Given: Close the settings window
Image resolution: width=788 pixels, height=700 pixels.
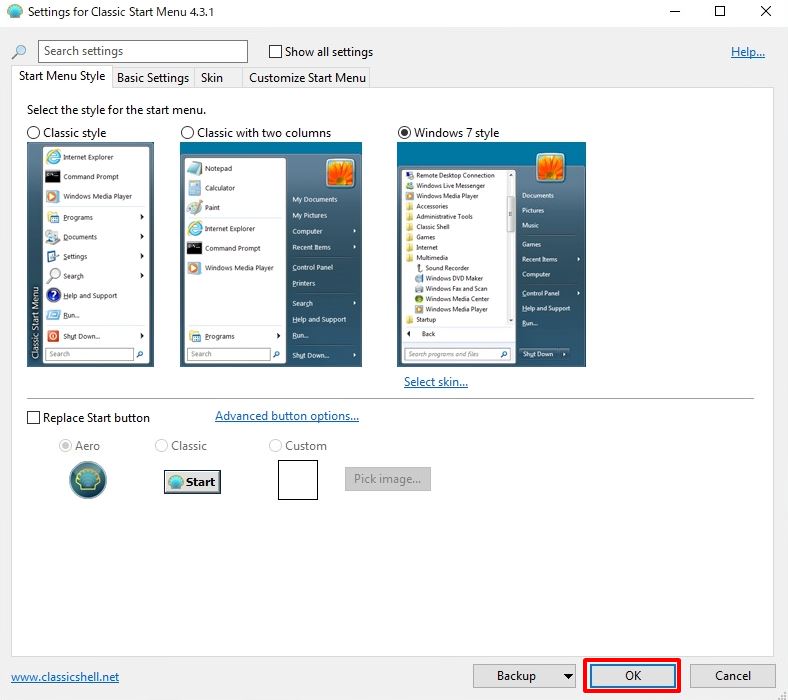Looking at the screenshot, I should pyautogui.click(x=765, y=11).
